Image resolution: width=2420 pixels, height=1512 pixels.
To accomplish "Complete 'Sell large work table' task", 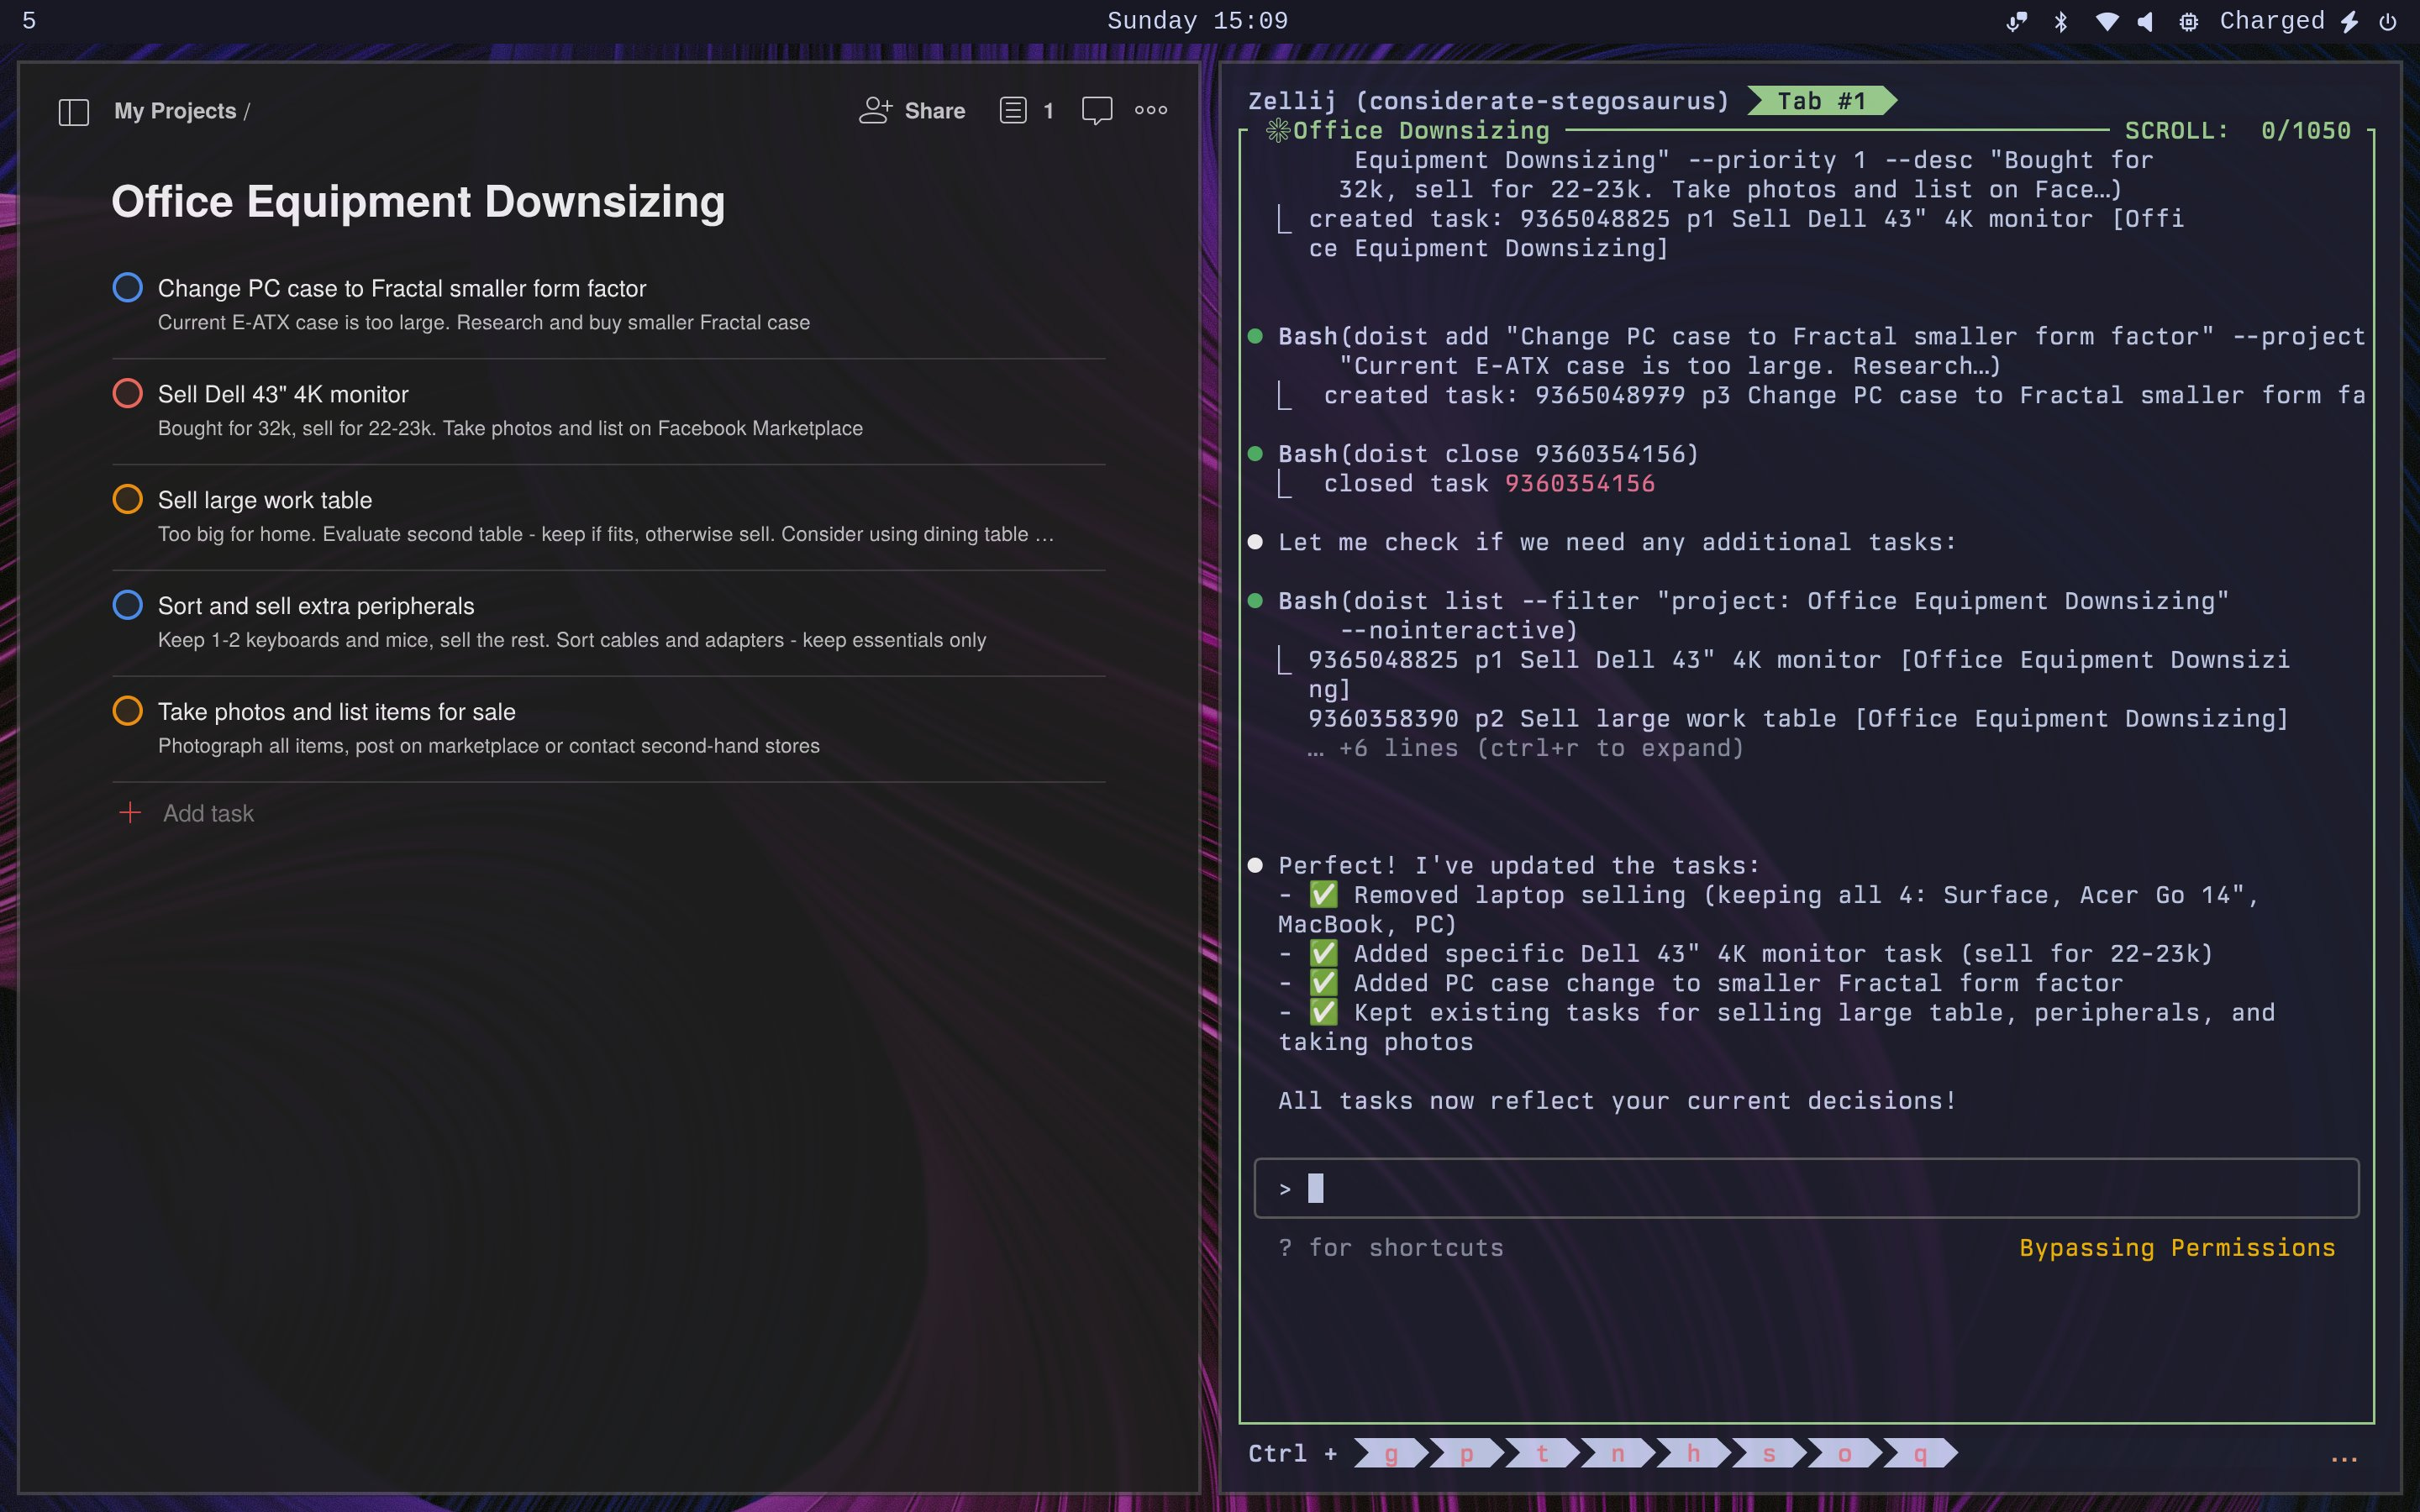I will point(127,500).
